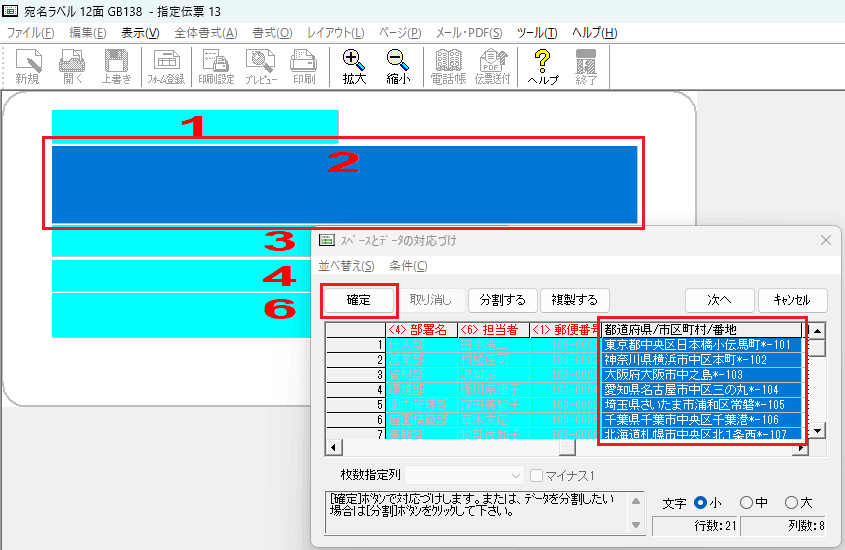Zoom in with the 拡大 icon
Image resolution: width=845 pixels, height=550 pixels.
pos(354,67)
